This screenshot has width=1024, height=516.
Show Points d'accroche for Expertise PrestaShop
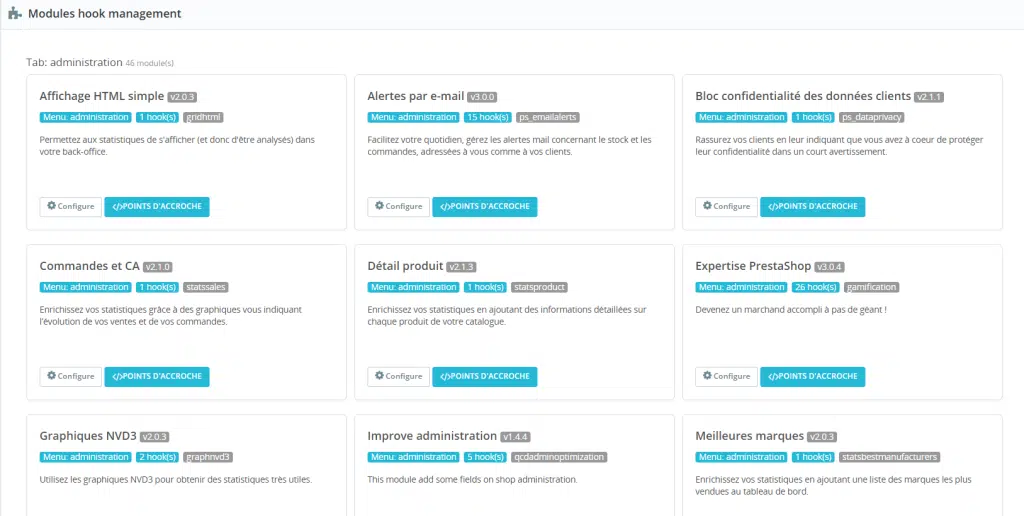pos(813,377)
